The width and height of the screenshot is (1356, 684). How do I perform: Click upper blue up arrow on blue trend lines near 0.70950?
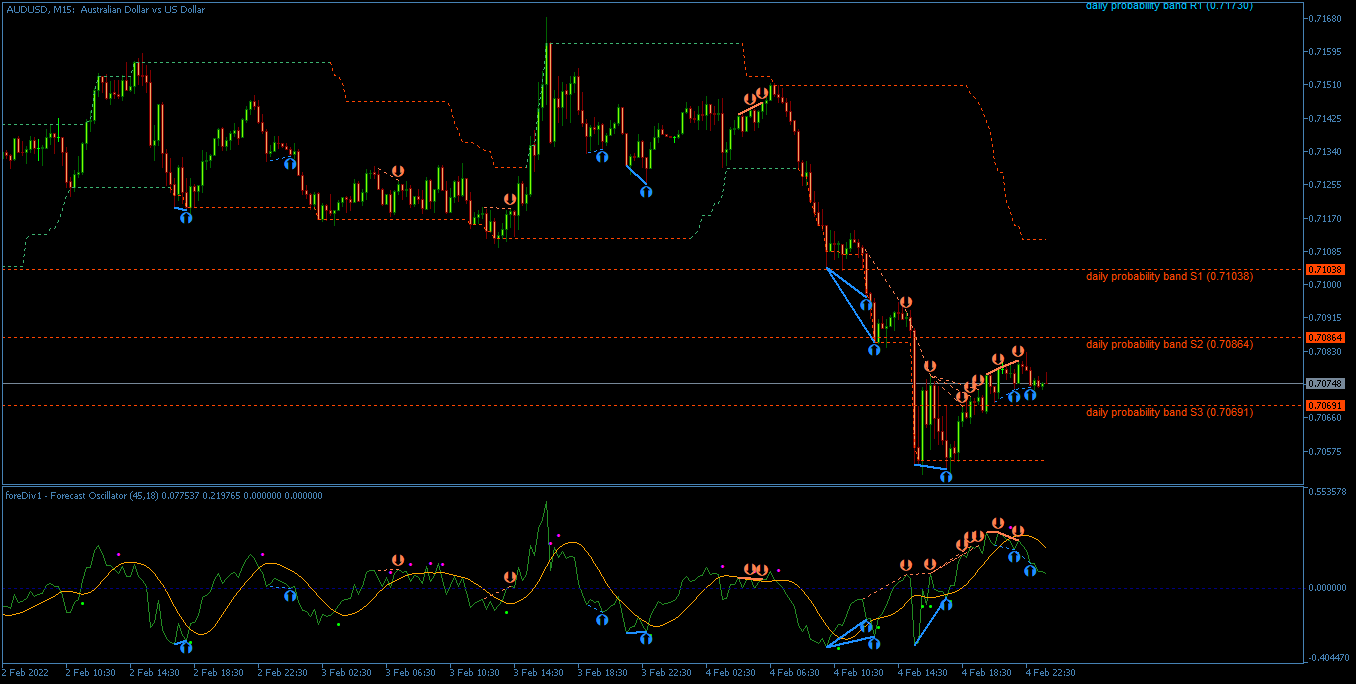click(x=866, y=304)
